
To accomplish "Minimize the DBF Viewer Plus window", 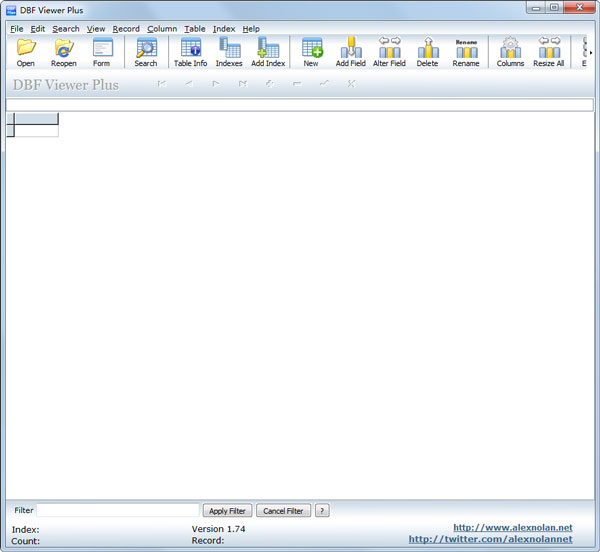I will (x=536, y=8).
